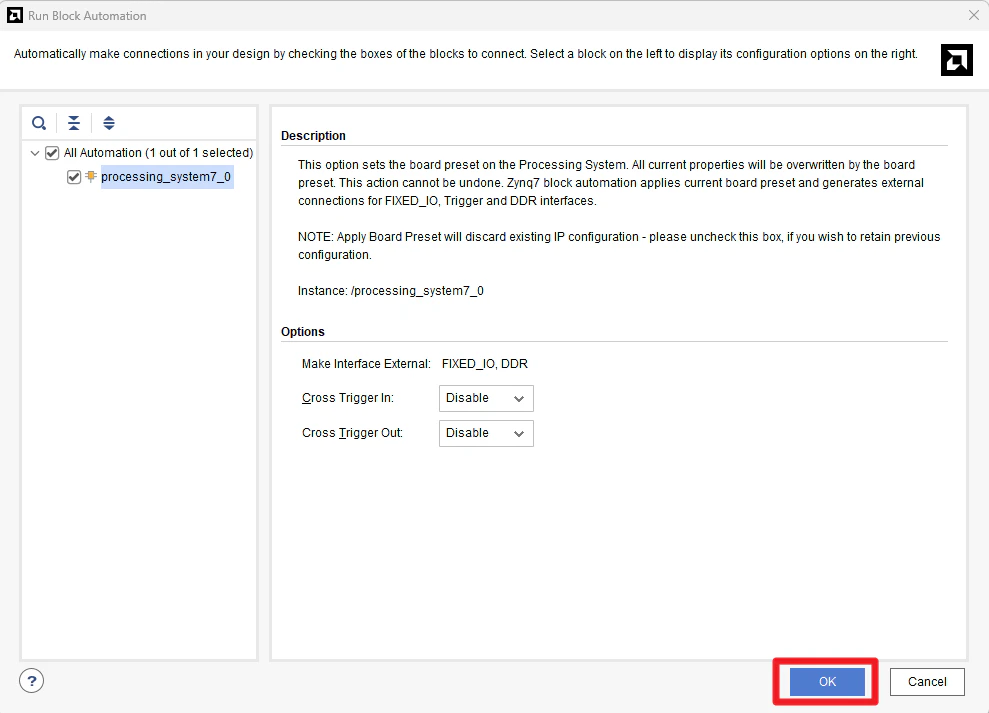Close the Run Block Automation dialog
989x713 pixels.
(974, 15)
